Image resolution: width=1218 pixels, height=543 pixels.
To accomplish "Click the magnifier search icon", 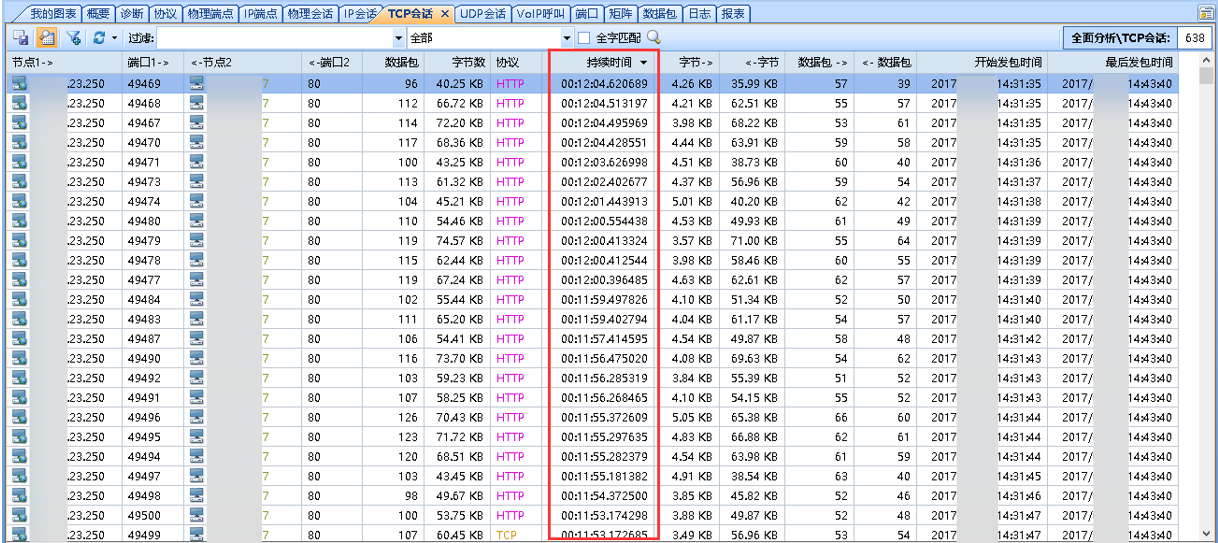I will click(x=654, y=38).
